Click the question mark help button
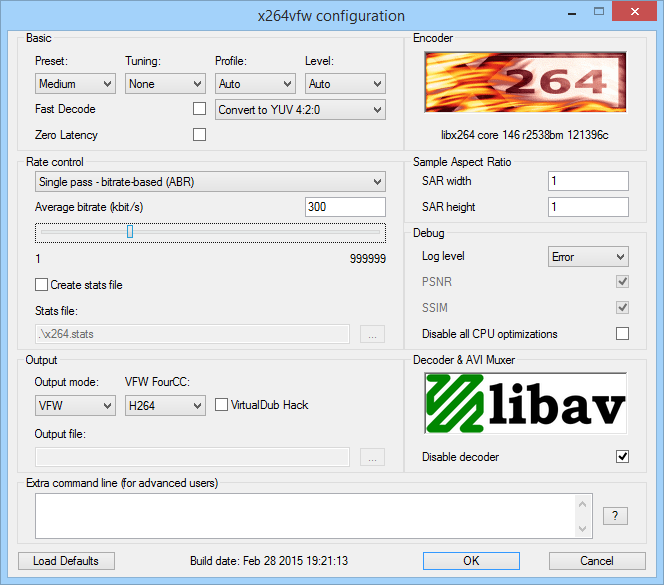This screenshot has height=585, width=664. [x=615, y=516]
